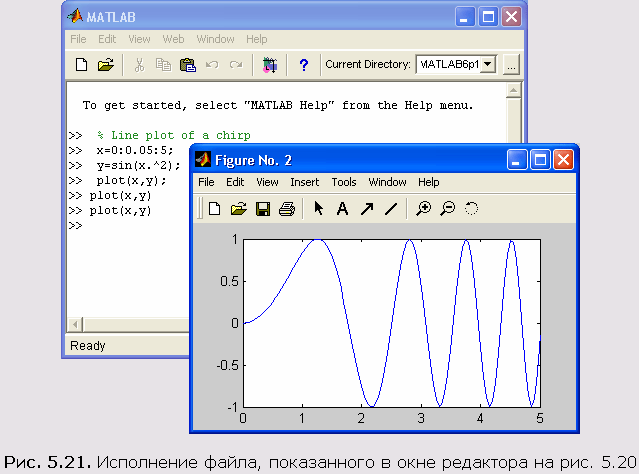Click the Redo arrow in MATLAB toolbar
Image resolution: width=639 pixels, height=474 pixels.
pos(236,64)
